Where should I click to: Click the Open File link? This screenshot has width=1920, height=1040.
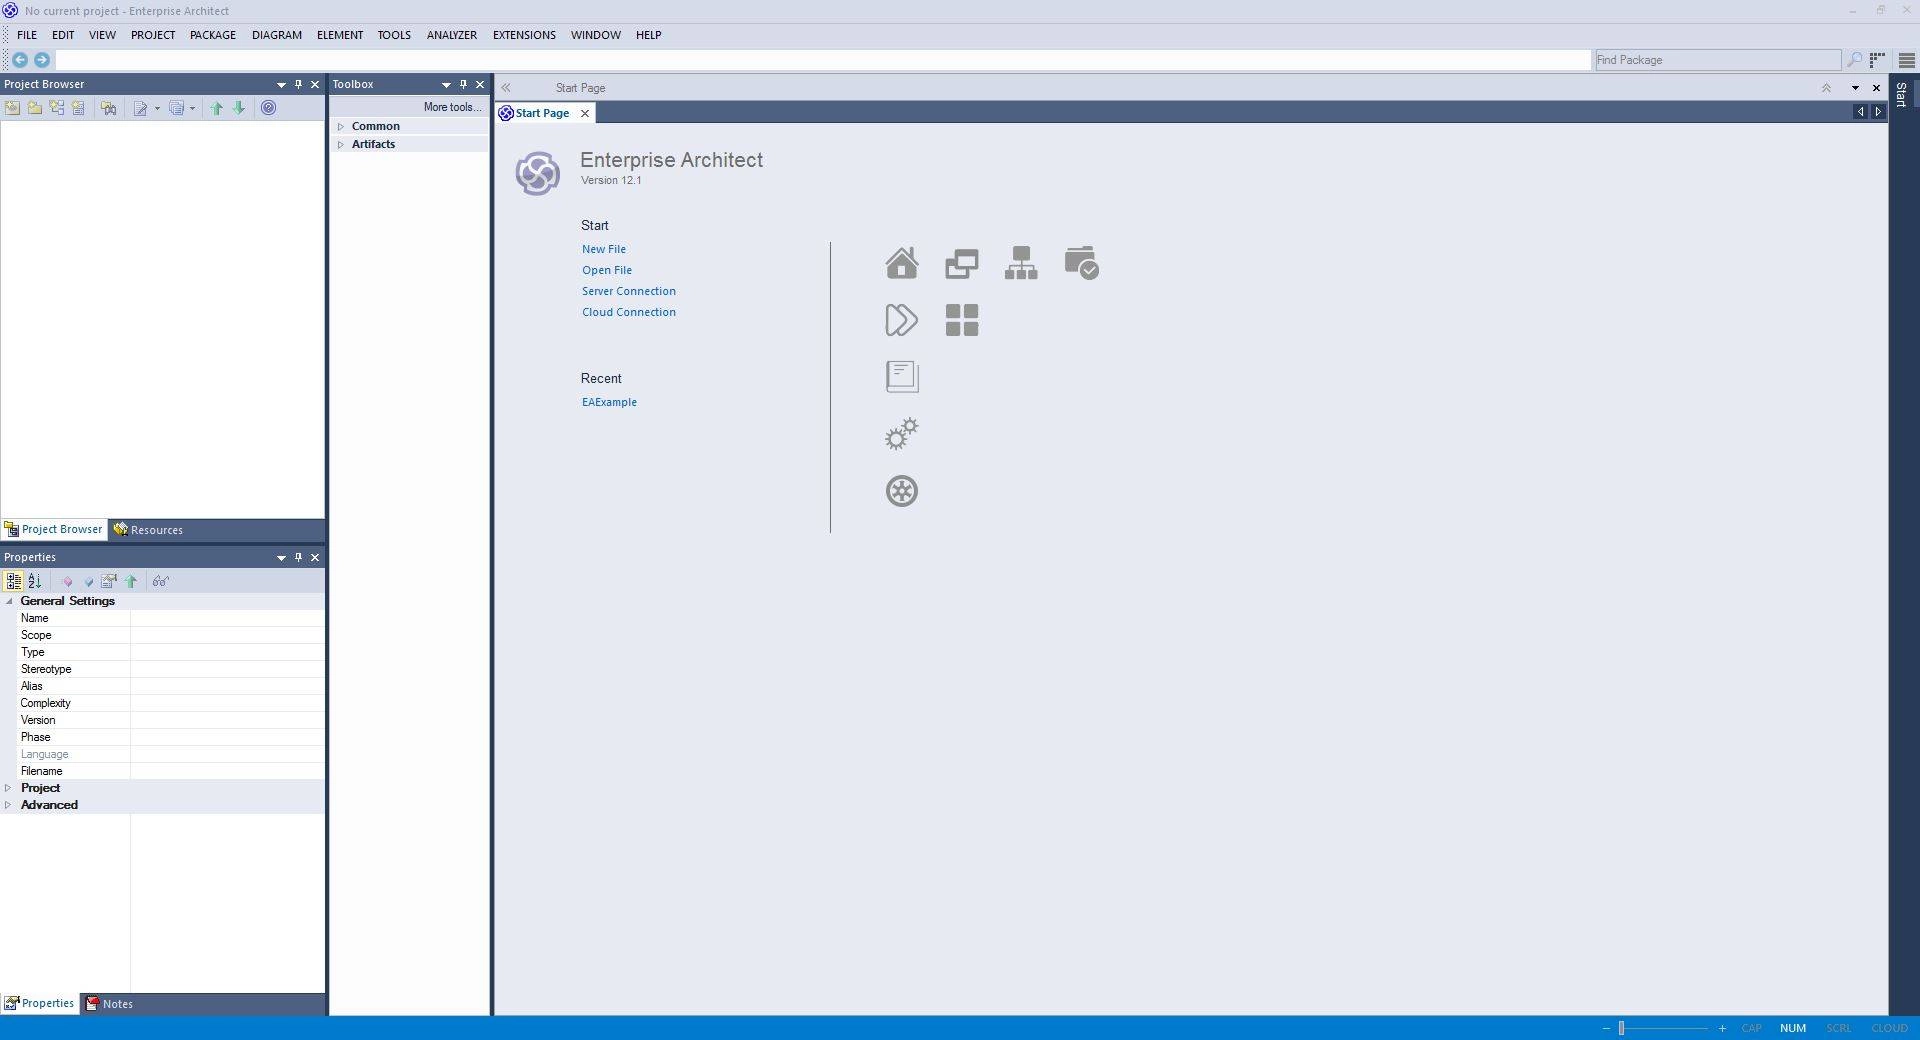point(607,270)
